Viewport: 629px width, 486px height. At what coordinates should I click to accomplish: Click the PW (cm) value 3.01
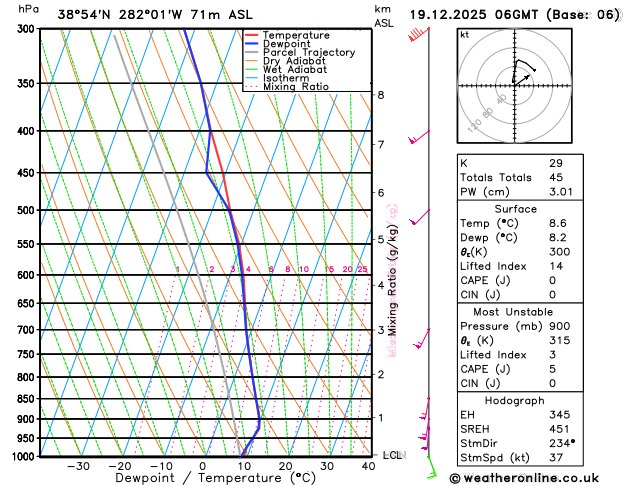click(x=561, y=192)
